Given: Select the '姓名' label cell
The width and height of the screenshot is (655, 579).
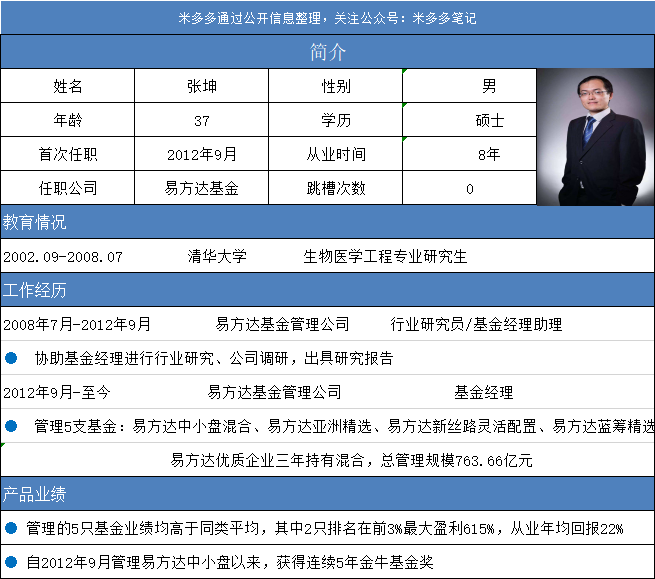Looking at the screenshot, I should (68, 86).
